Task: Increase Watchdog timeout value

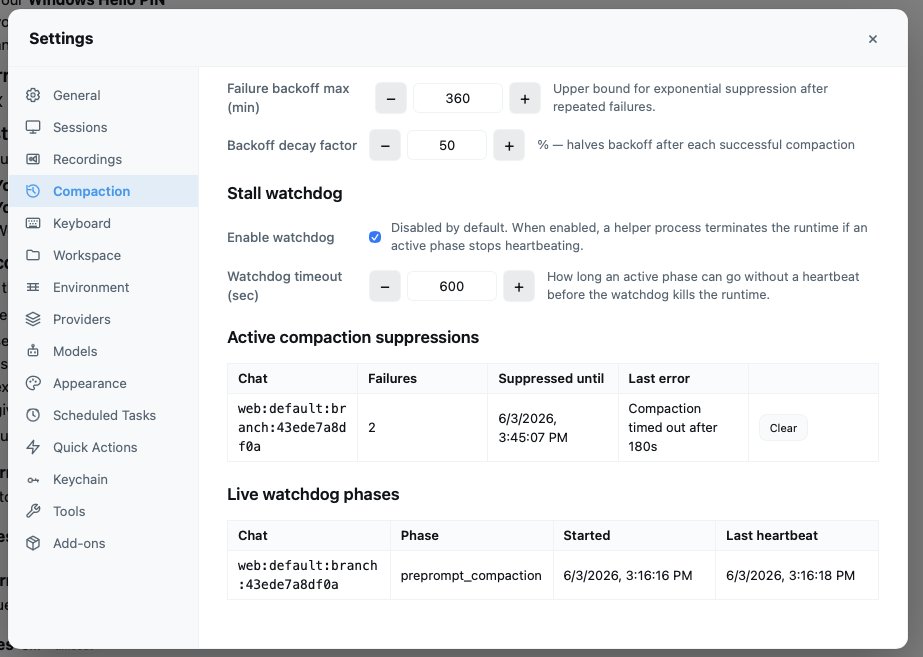Action: pos(519,286)
